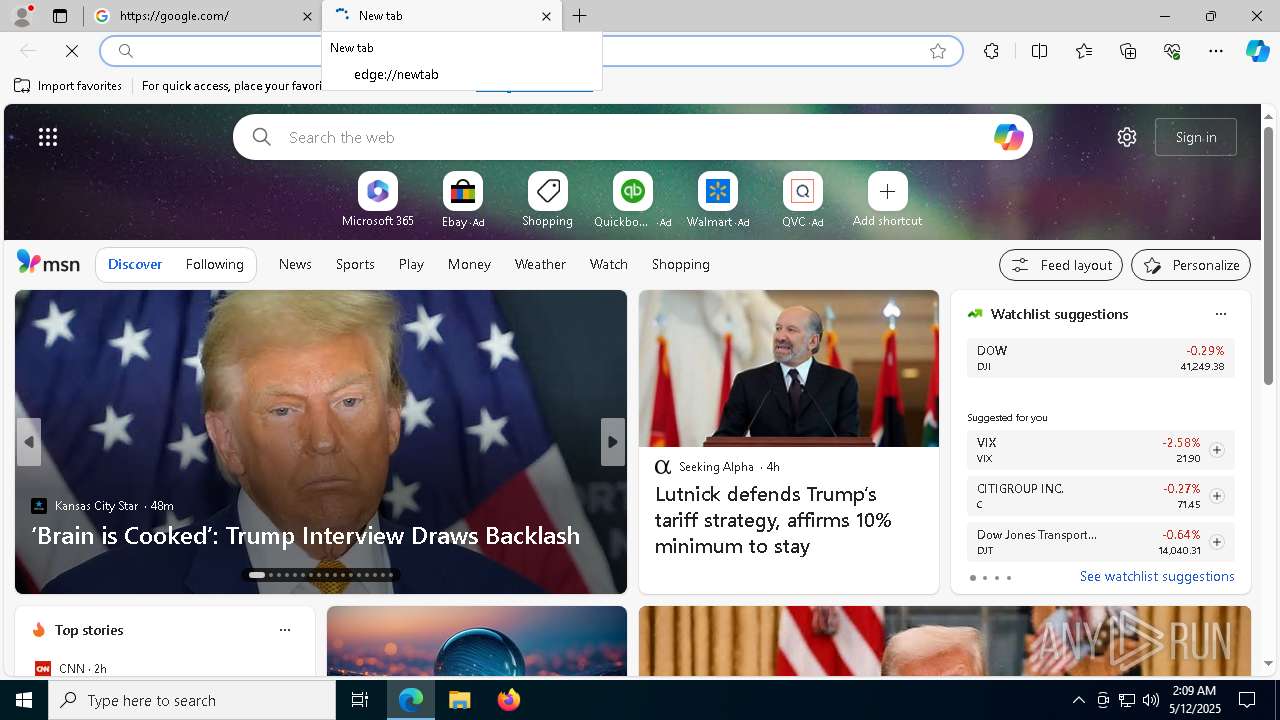Open the Play tab
This screenshot has height=720, width=1280.
click(411, 265)
